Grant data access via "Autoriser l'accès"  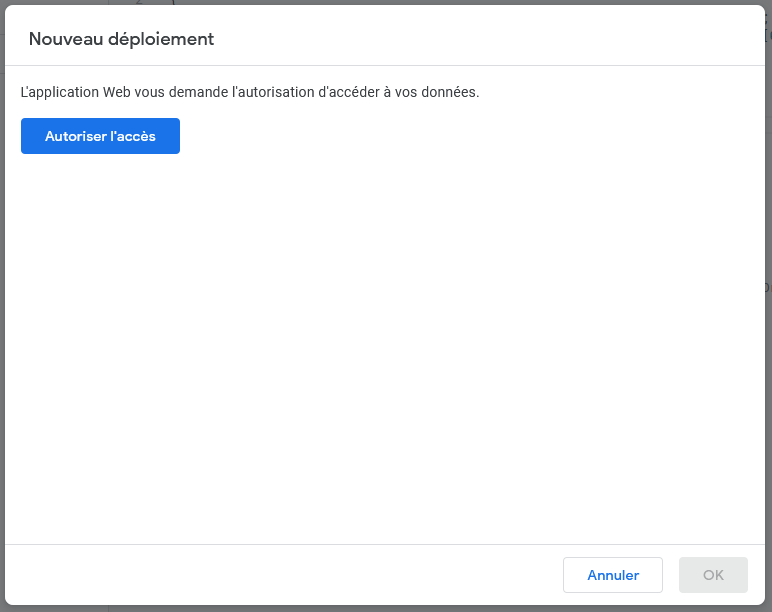pyautogui.click(x=100, y=136)
